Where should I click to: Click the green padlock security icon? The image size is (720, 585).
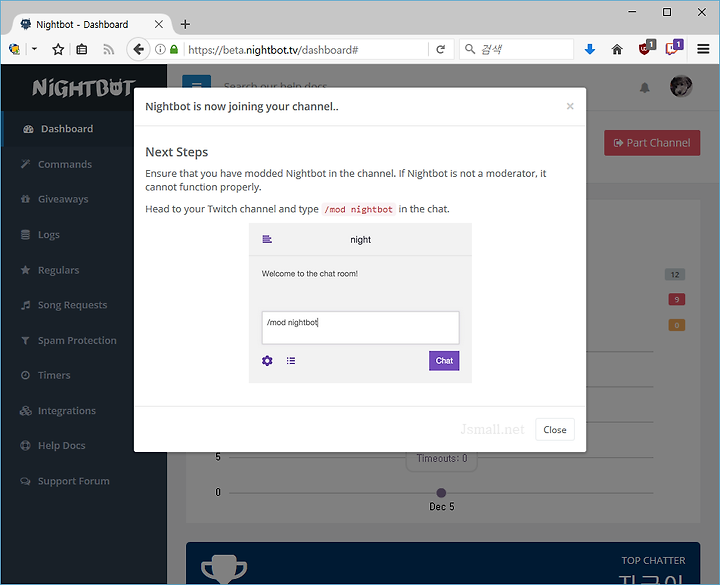(174, 49)
